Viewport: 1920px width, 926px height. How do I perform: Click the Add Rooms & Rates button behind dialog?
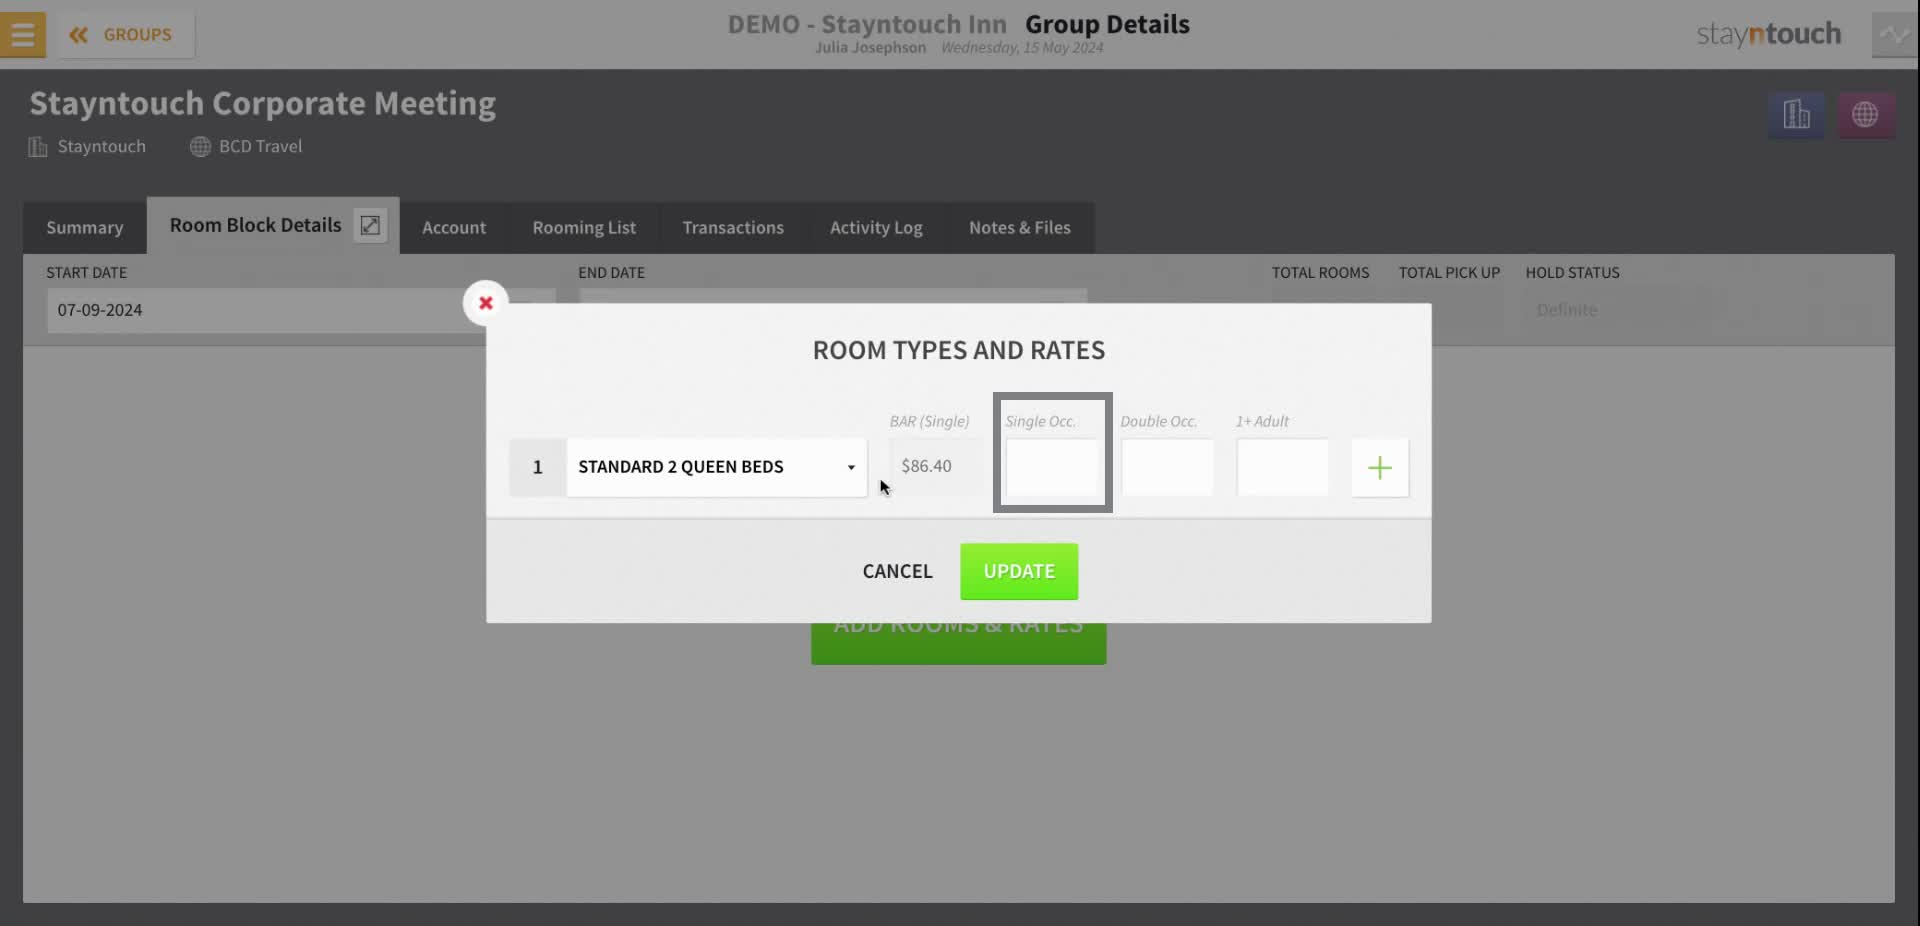[958, 643]
